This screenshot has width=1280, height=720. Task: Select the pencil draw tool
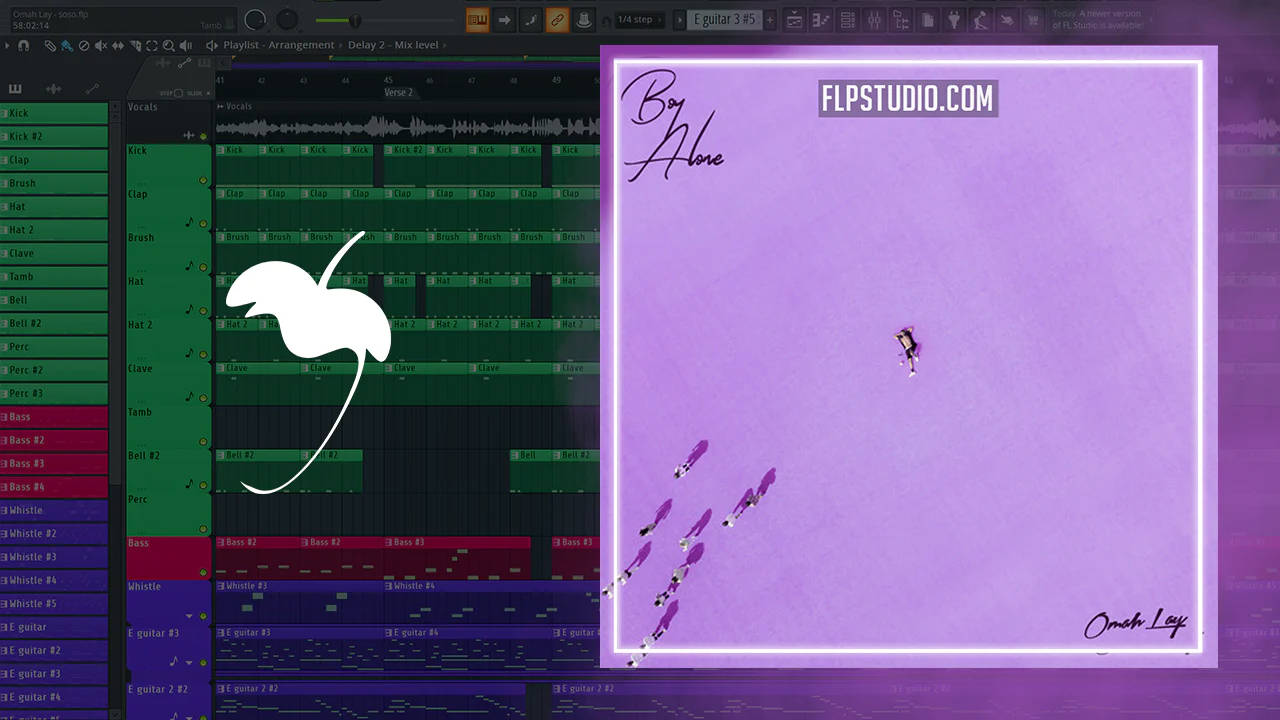pos(50,45)
